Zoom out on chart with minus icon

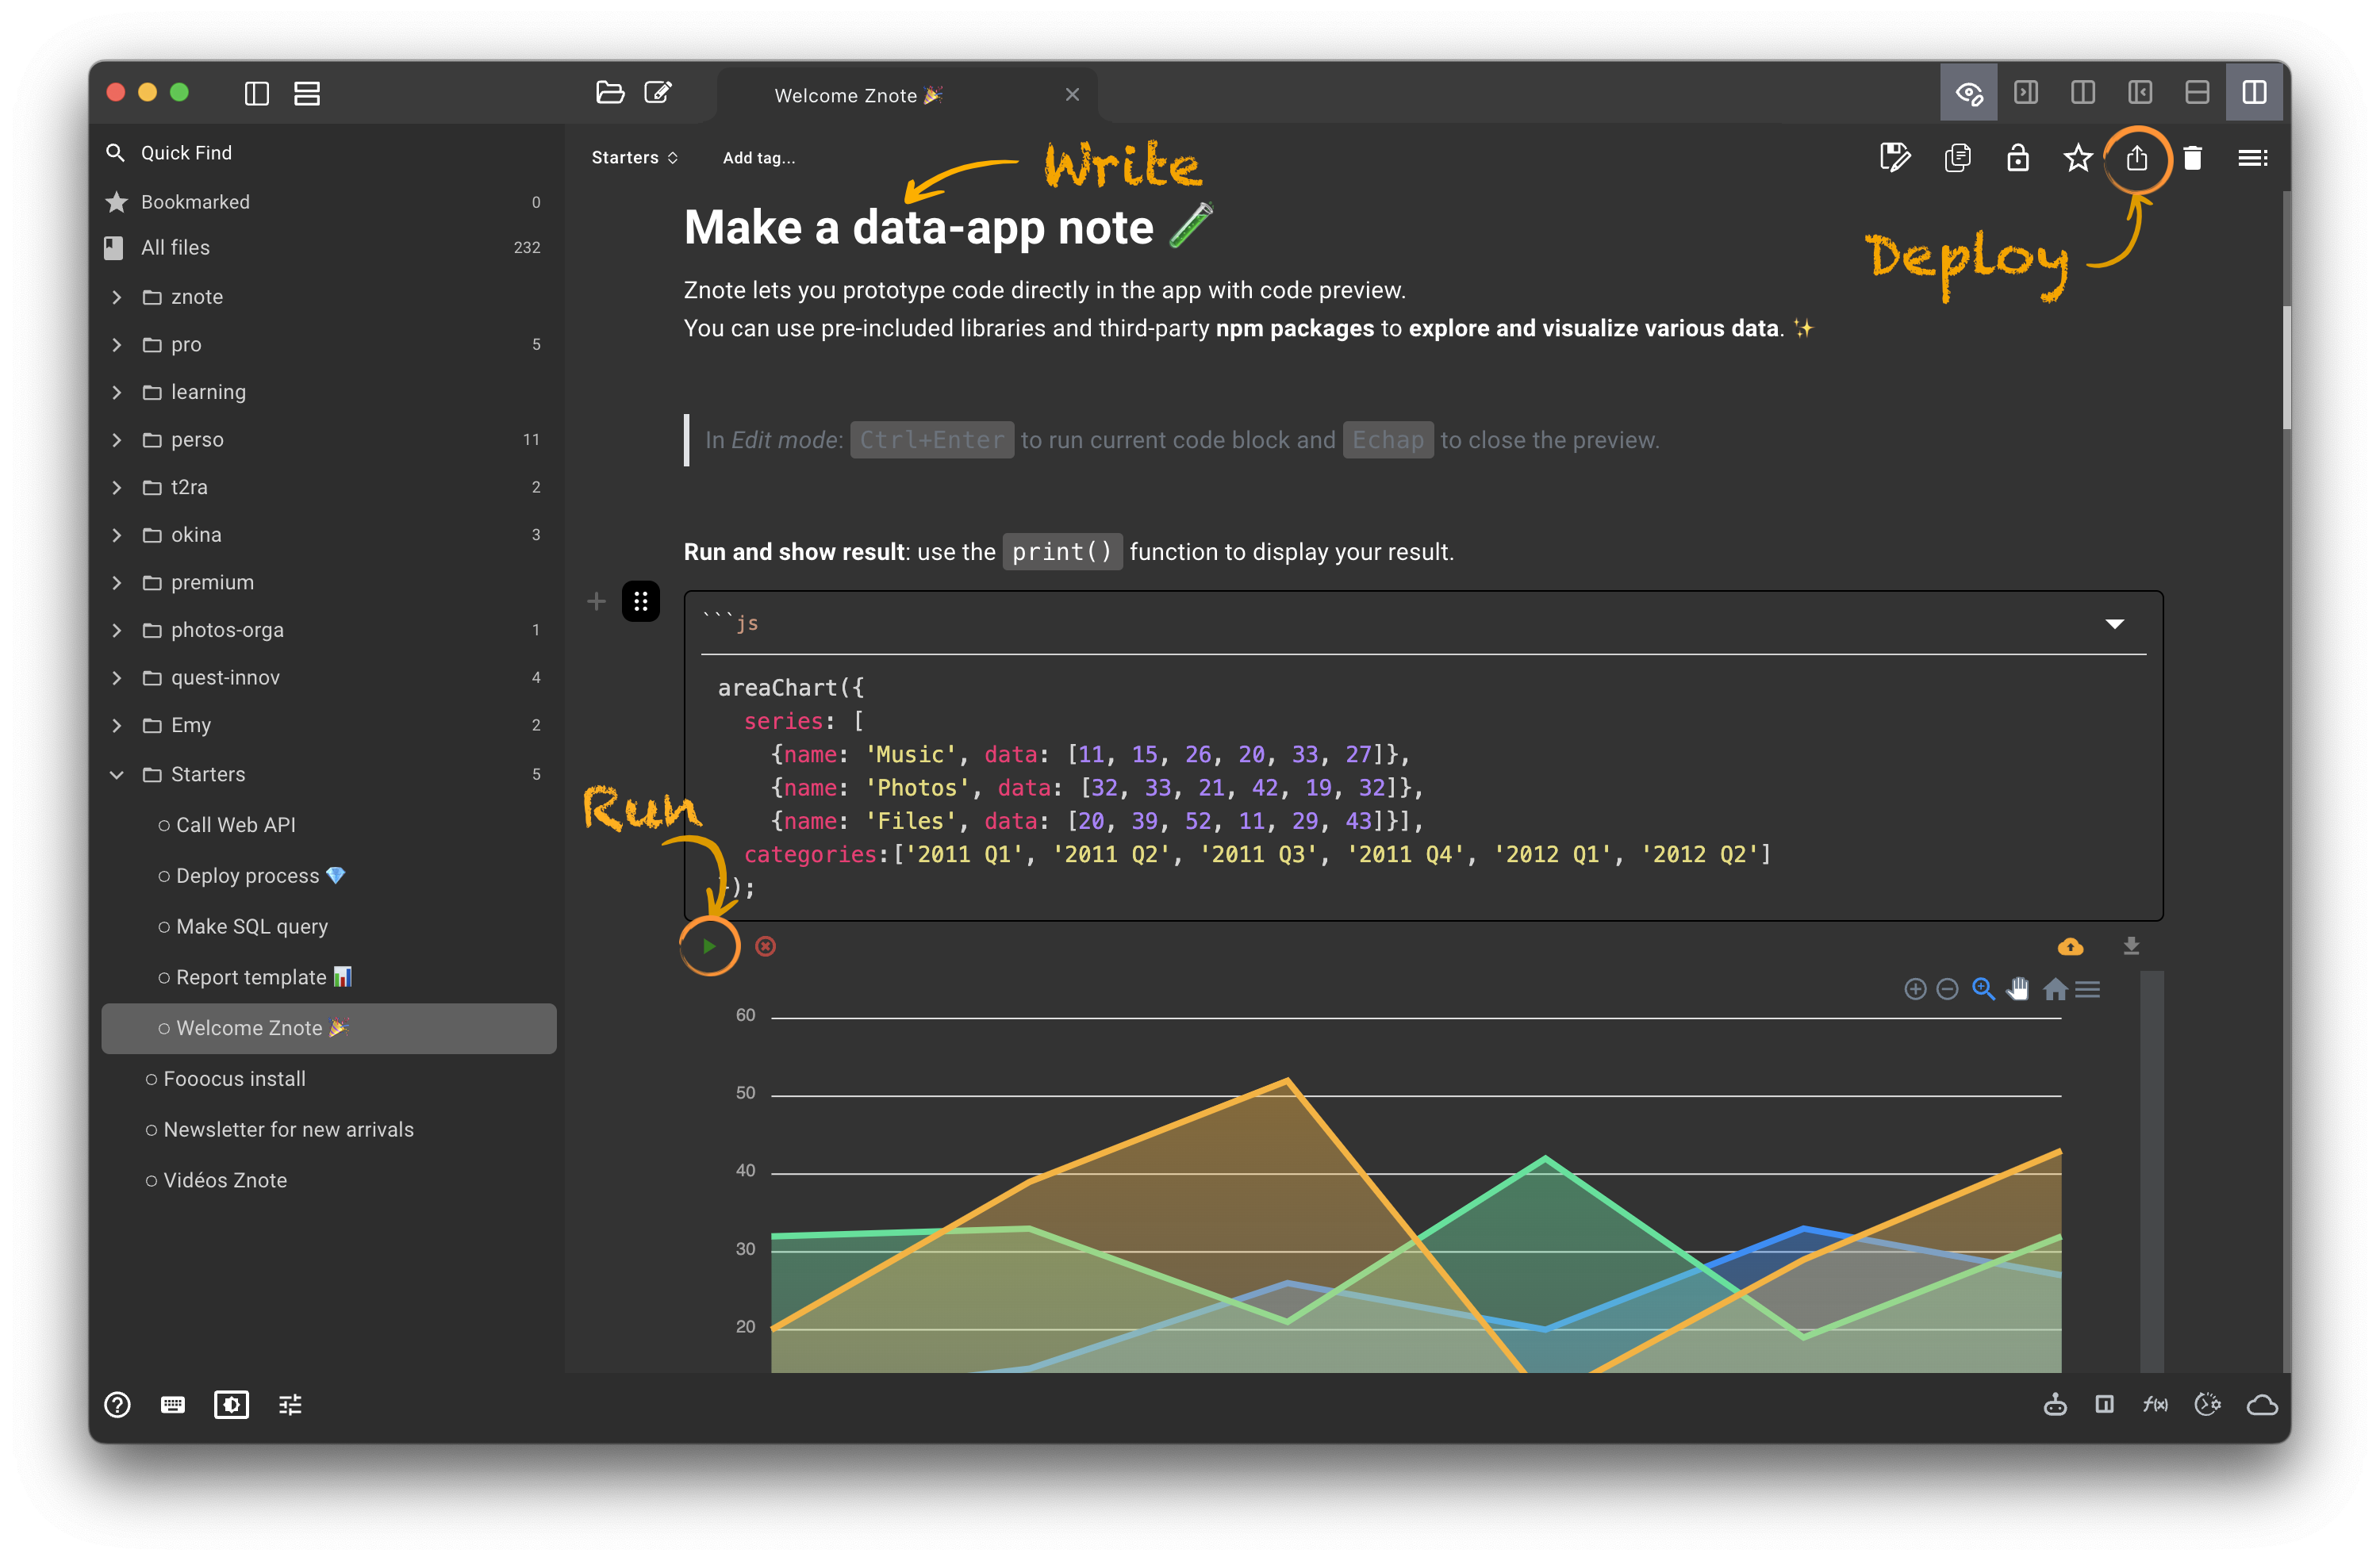[1947, 989]
